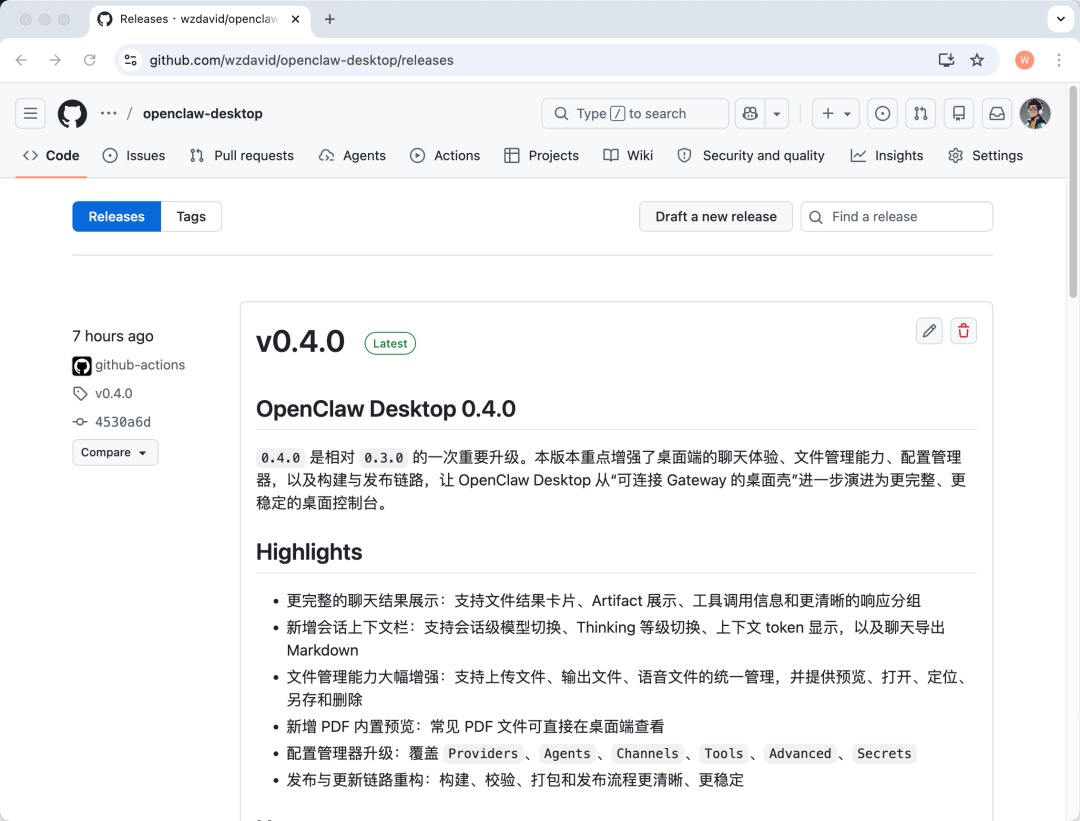The height and width of the screenshot is (821, 1080).
Task: Open the Pull requests icon in the header
Action: [921, 114]
